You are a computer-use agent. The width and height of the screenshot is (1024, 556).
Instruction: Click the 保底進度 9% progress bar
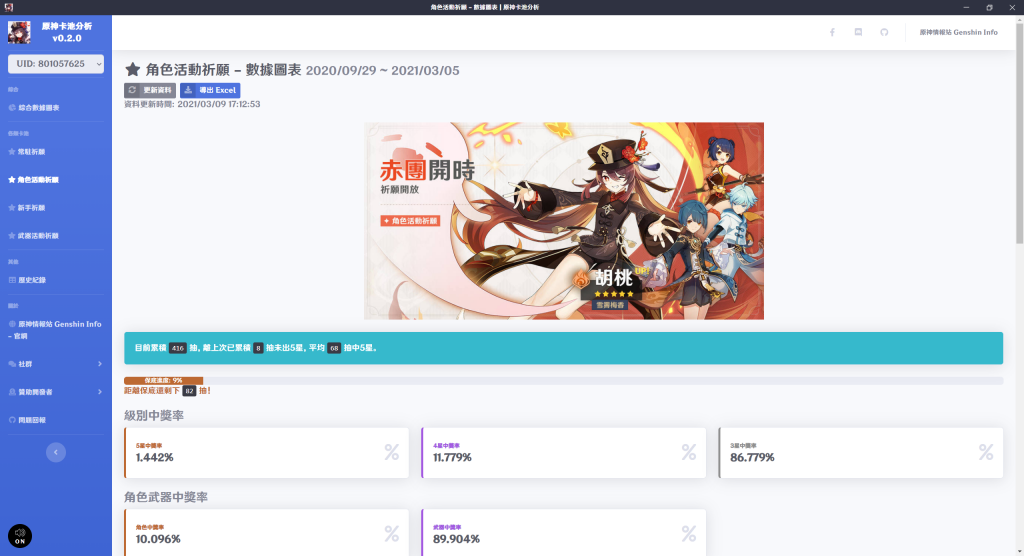click(163, 380)
